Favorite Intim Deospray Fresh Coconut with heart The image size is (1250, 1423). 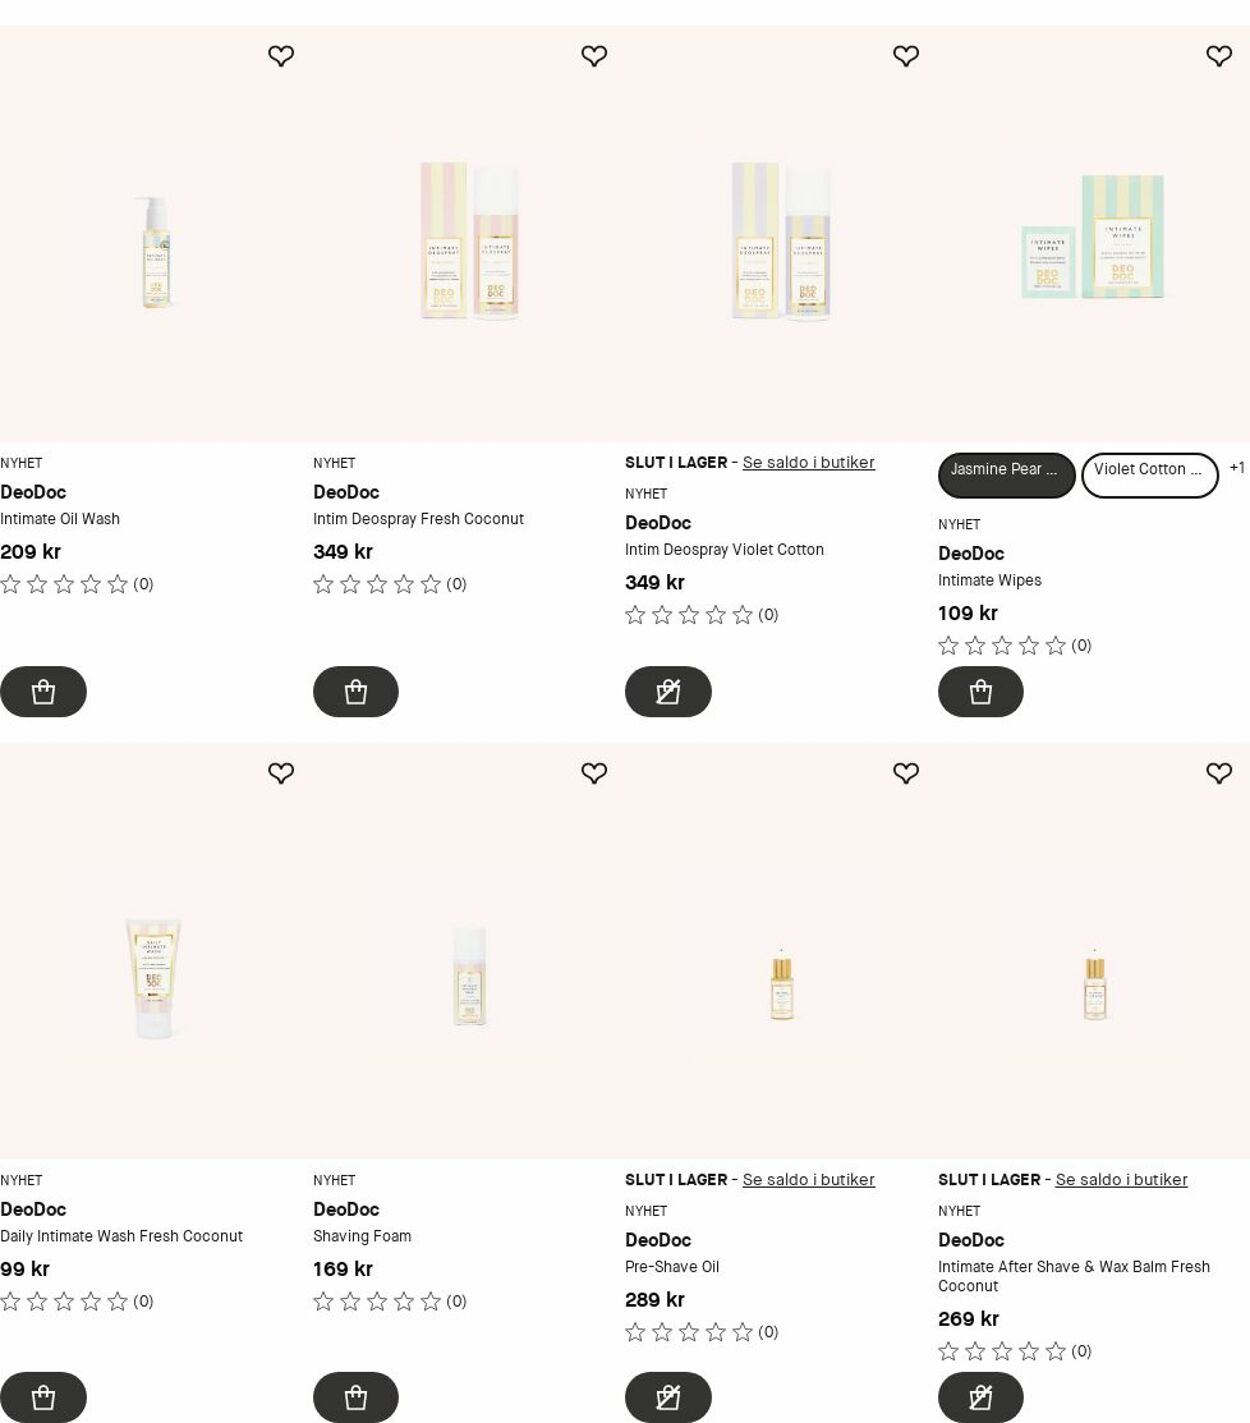(594, 56)
